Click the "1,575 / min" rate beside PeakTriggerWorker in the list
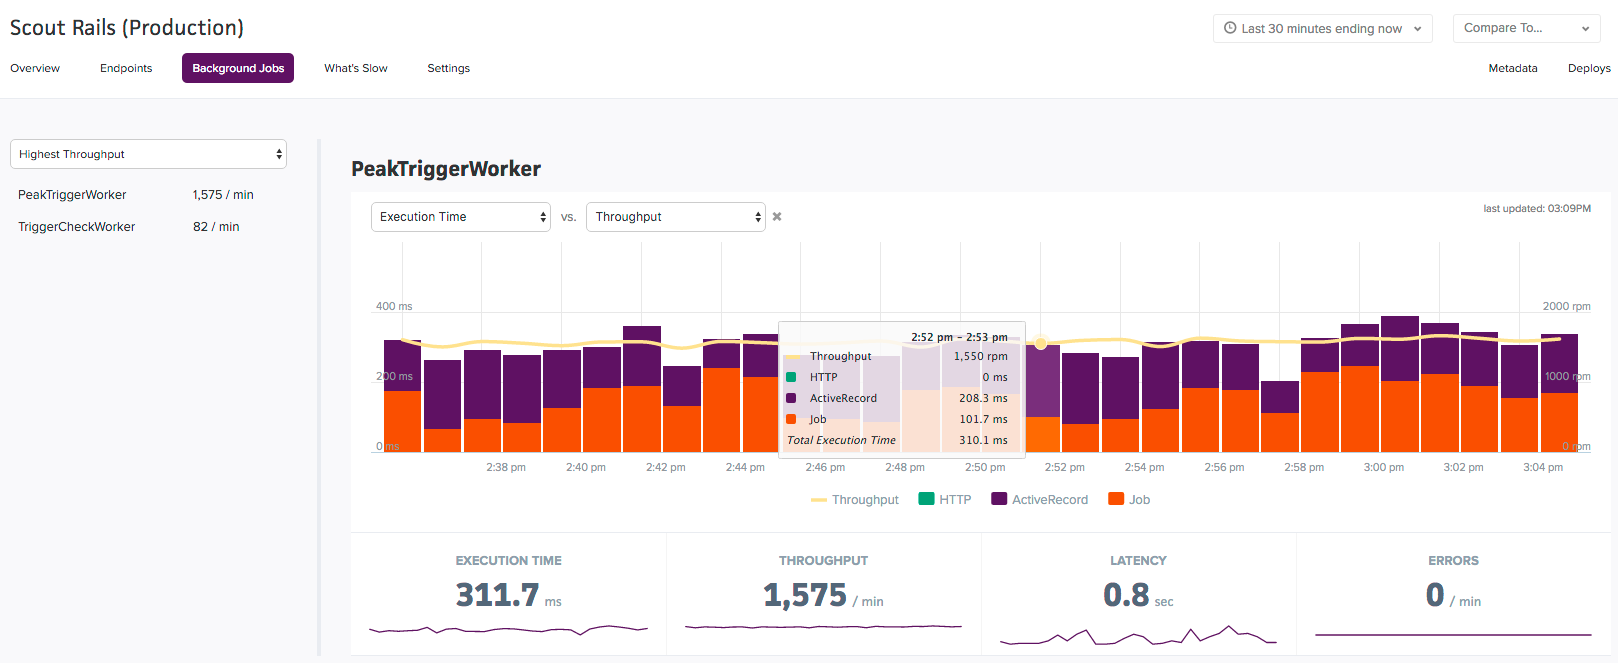This screenshot has width=1618, height=663. [x=223, y=195]
